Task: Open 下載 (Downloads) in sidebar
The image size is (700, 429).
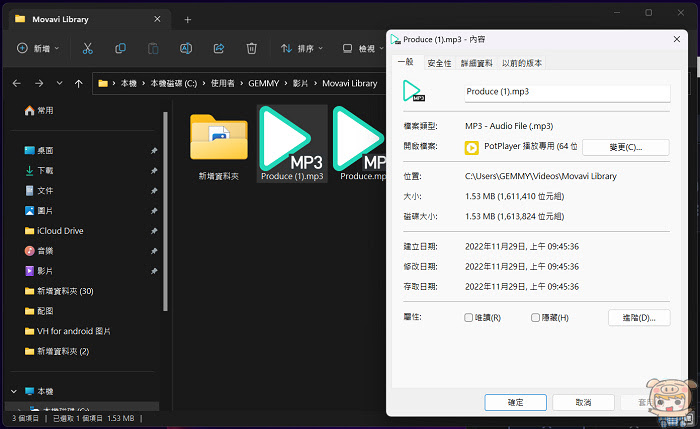Action: (x=39, y=171)
